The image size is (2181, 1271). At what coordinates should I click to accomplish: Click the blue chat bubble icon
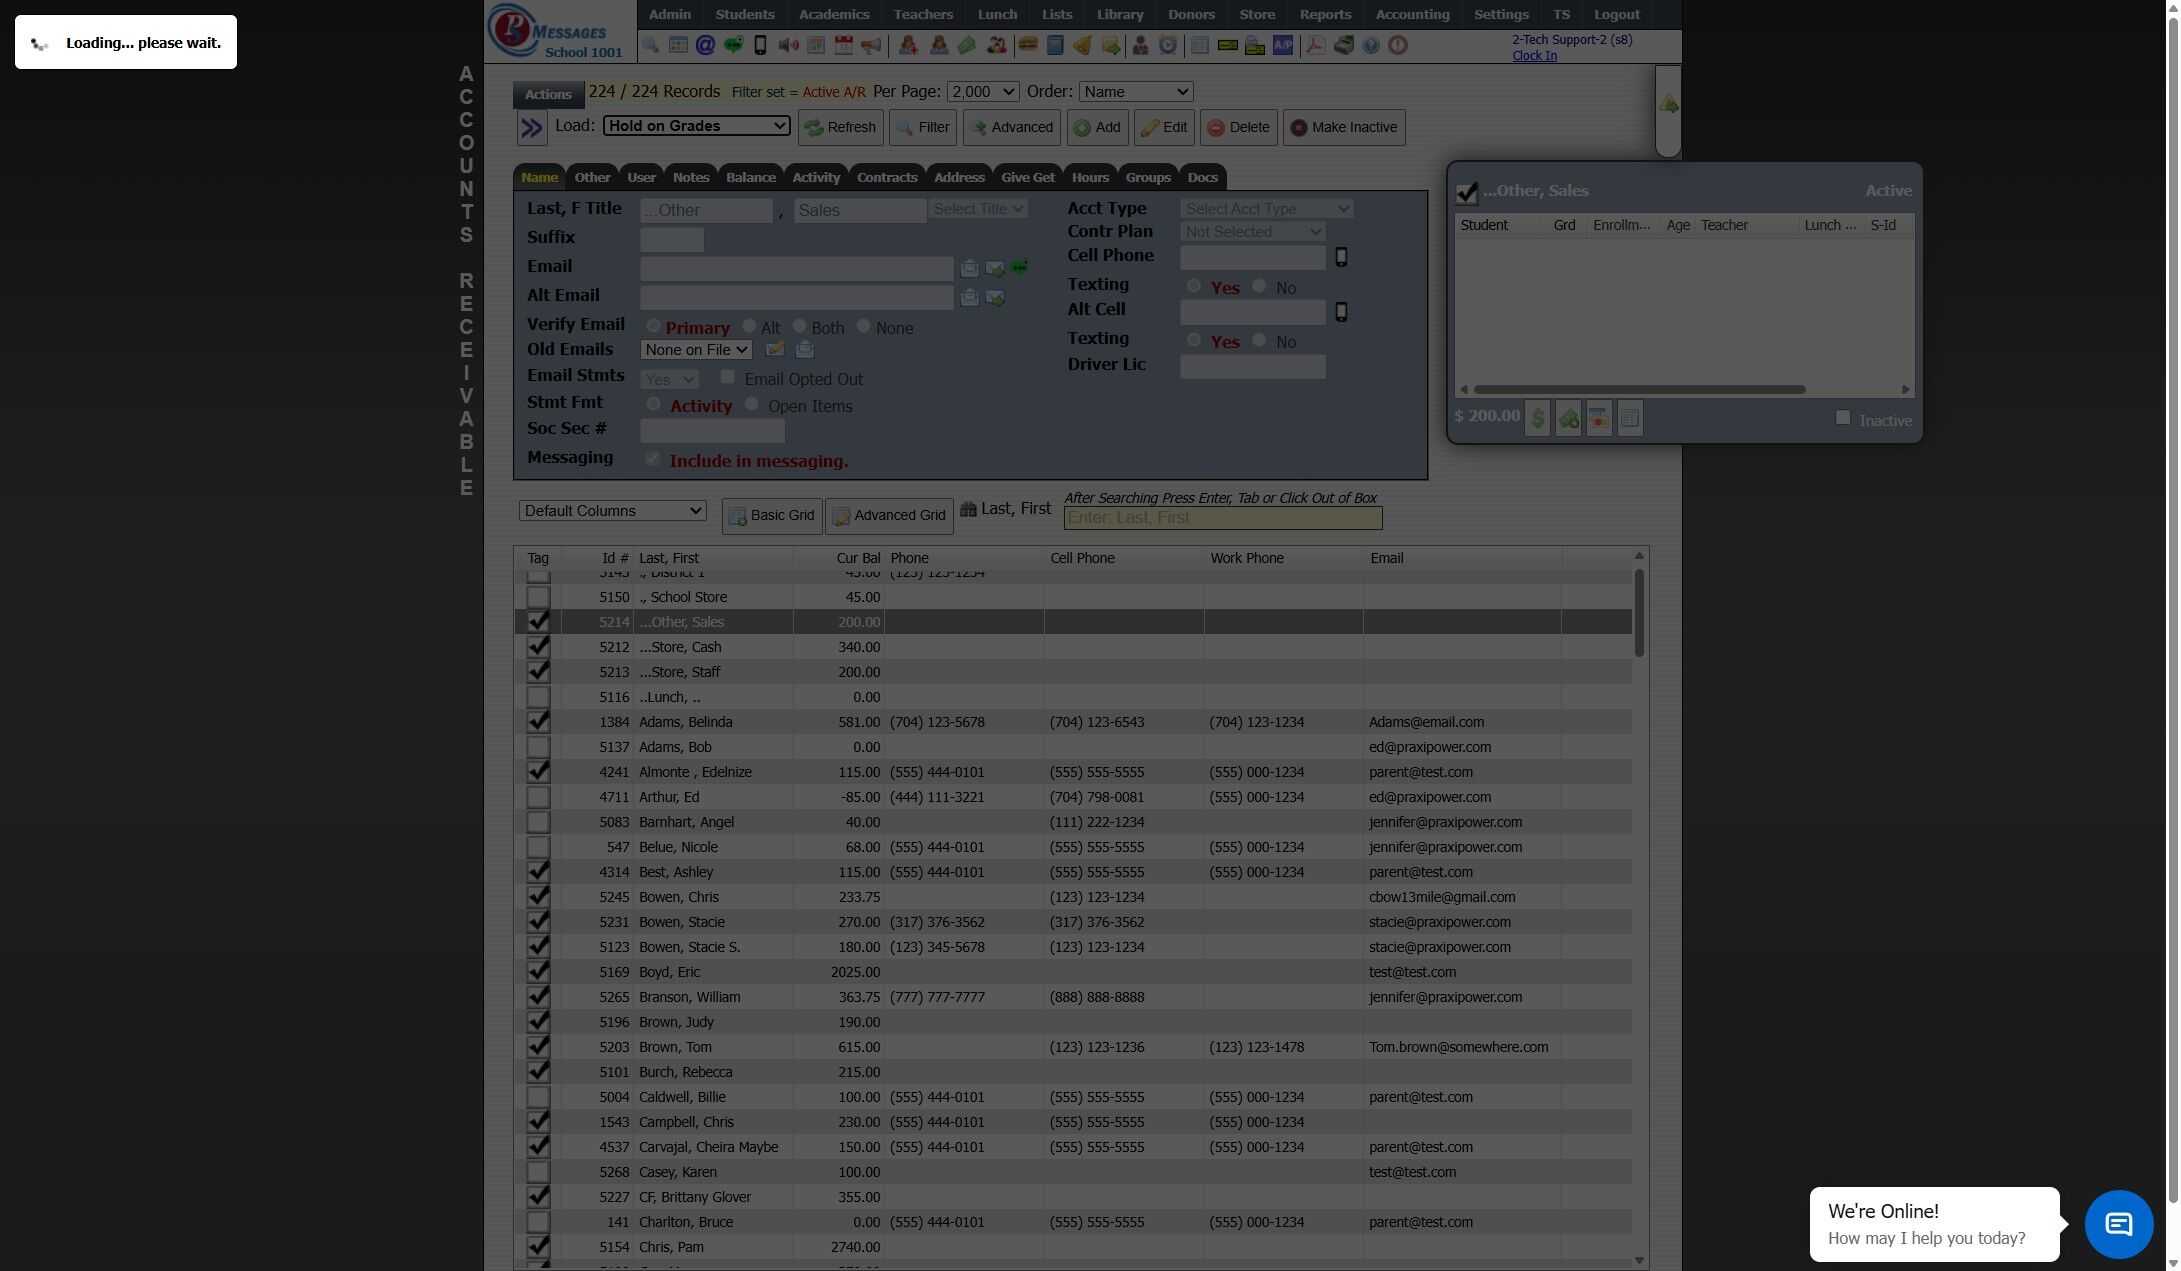2118,1224
